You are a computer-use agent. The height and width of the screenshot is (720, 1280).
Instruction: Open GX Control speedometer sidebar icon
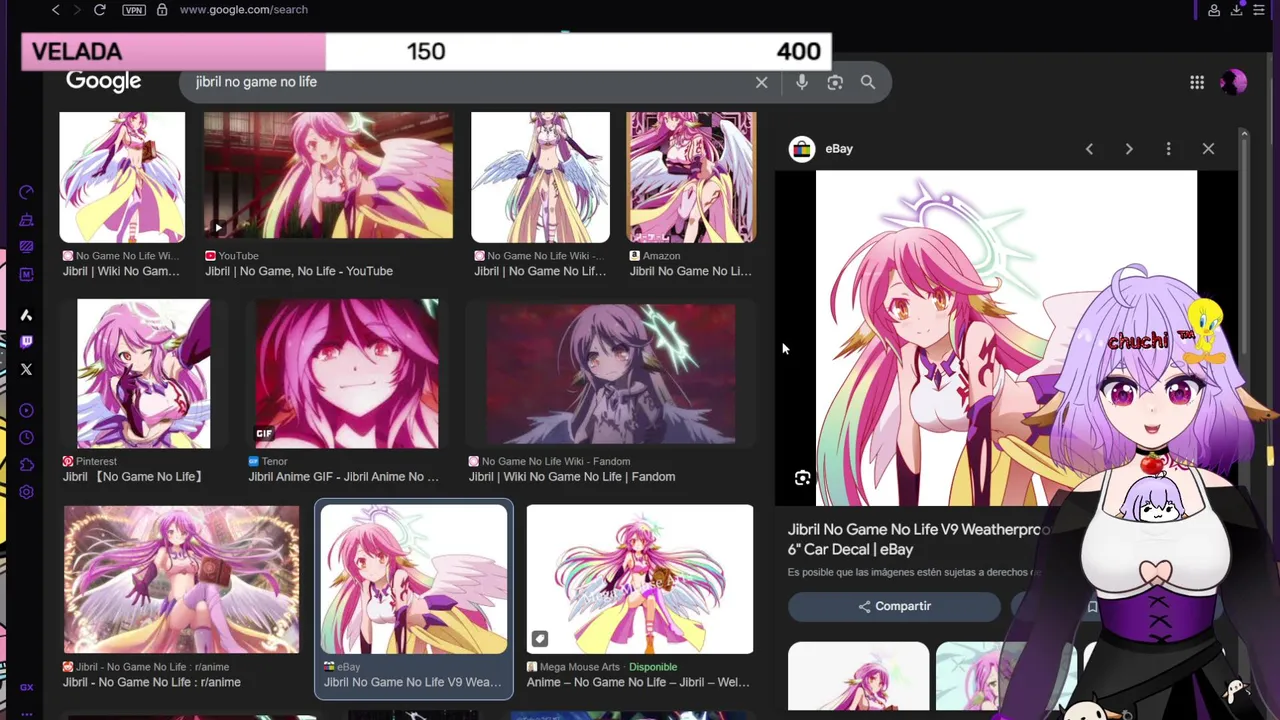point(27,192)
